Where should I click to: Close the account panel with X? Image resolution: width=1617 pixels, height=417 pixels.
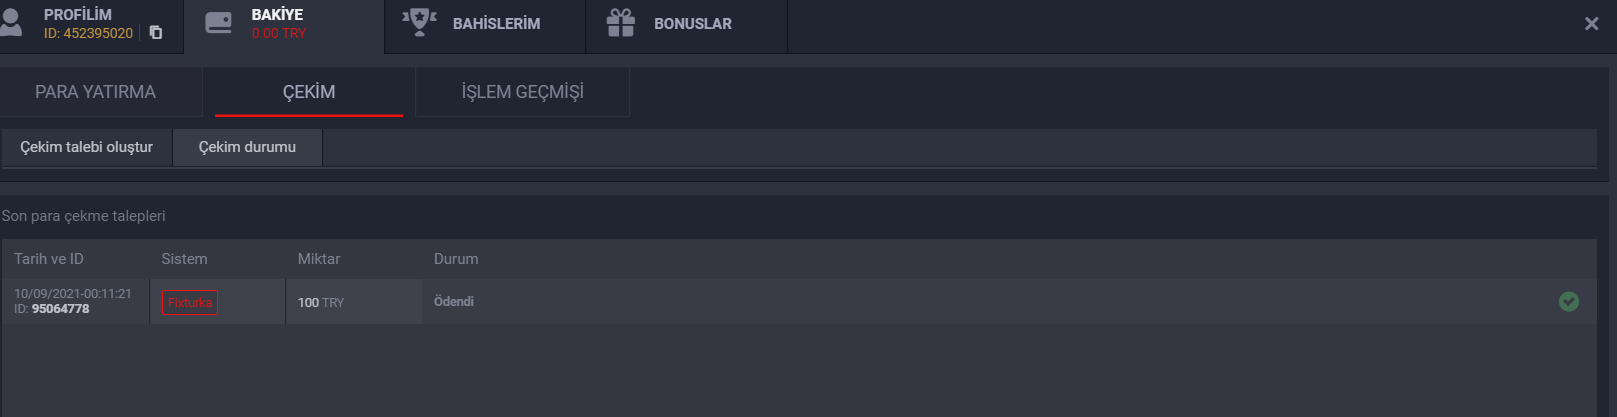coord(1592,23)
